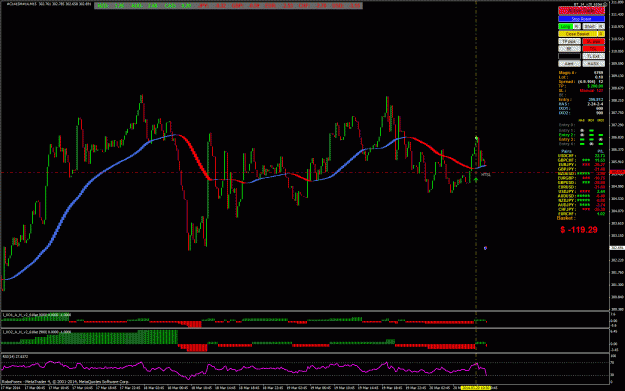Click the EURJPY pair row
Screen dimensions: 625x391
(582, 165)
